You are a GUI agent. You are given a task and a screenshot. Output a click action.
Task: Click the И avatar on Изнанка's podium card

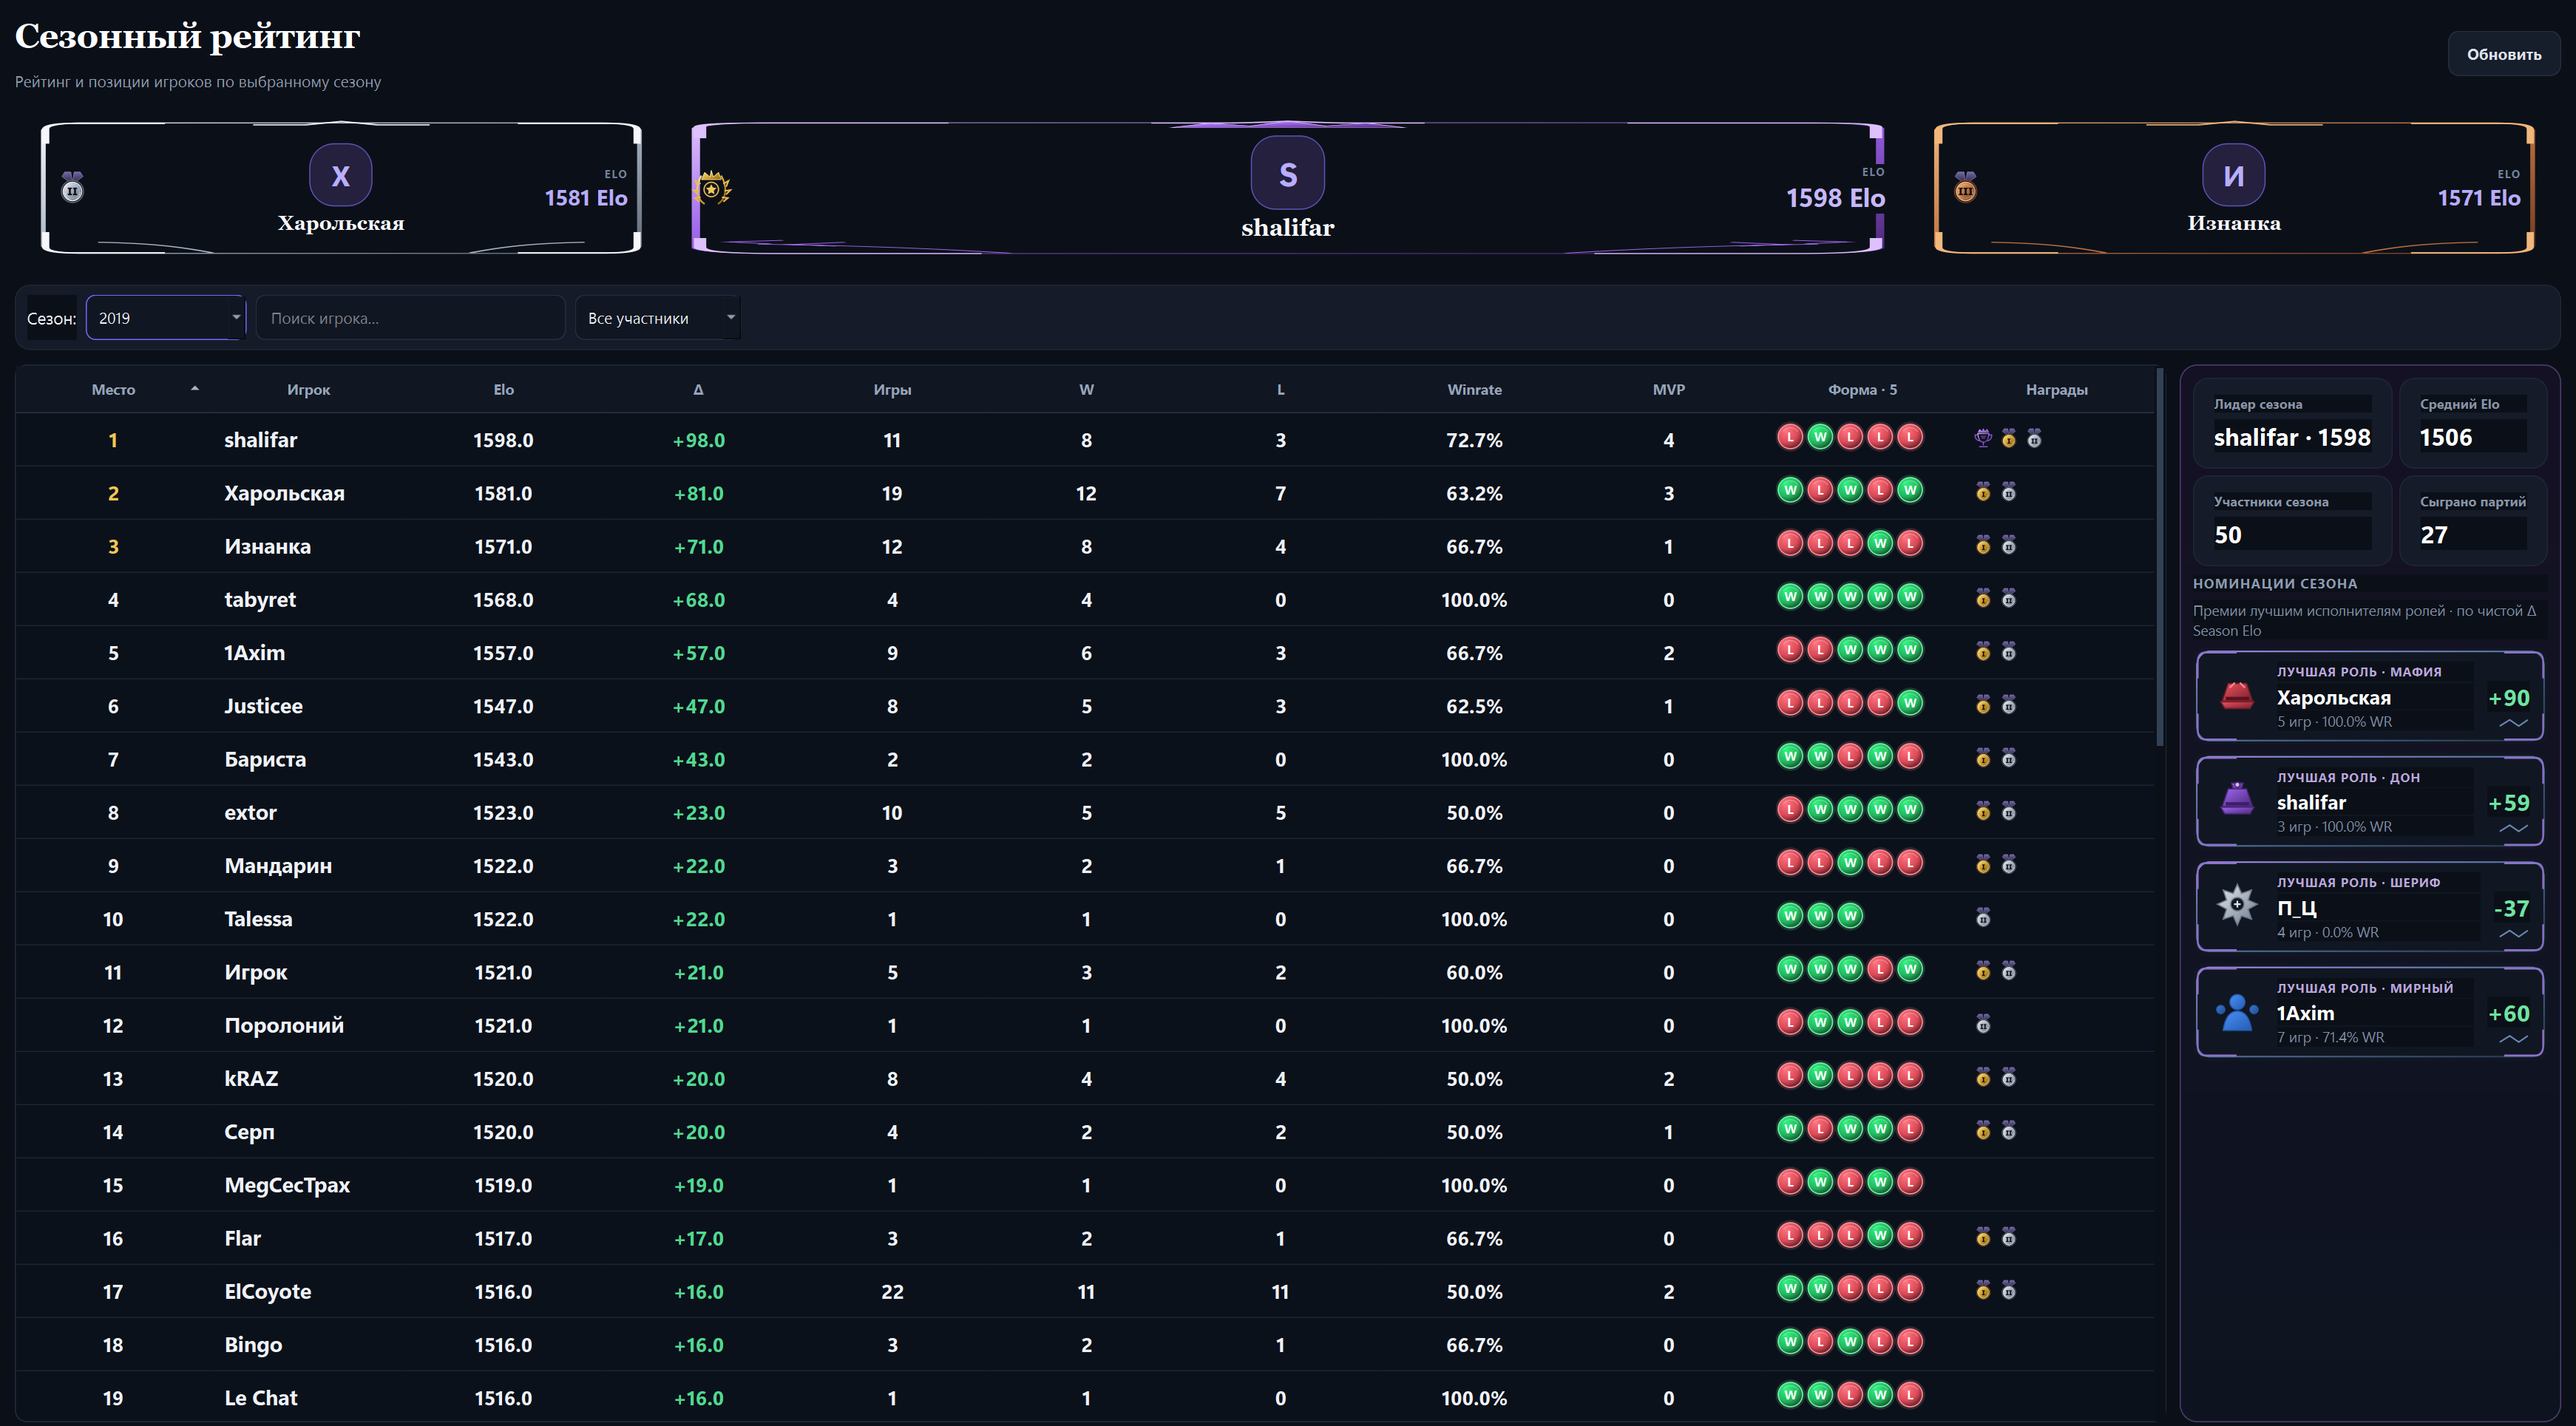click(2233, 175)
